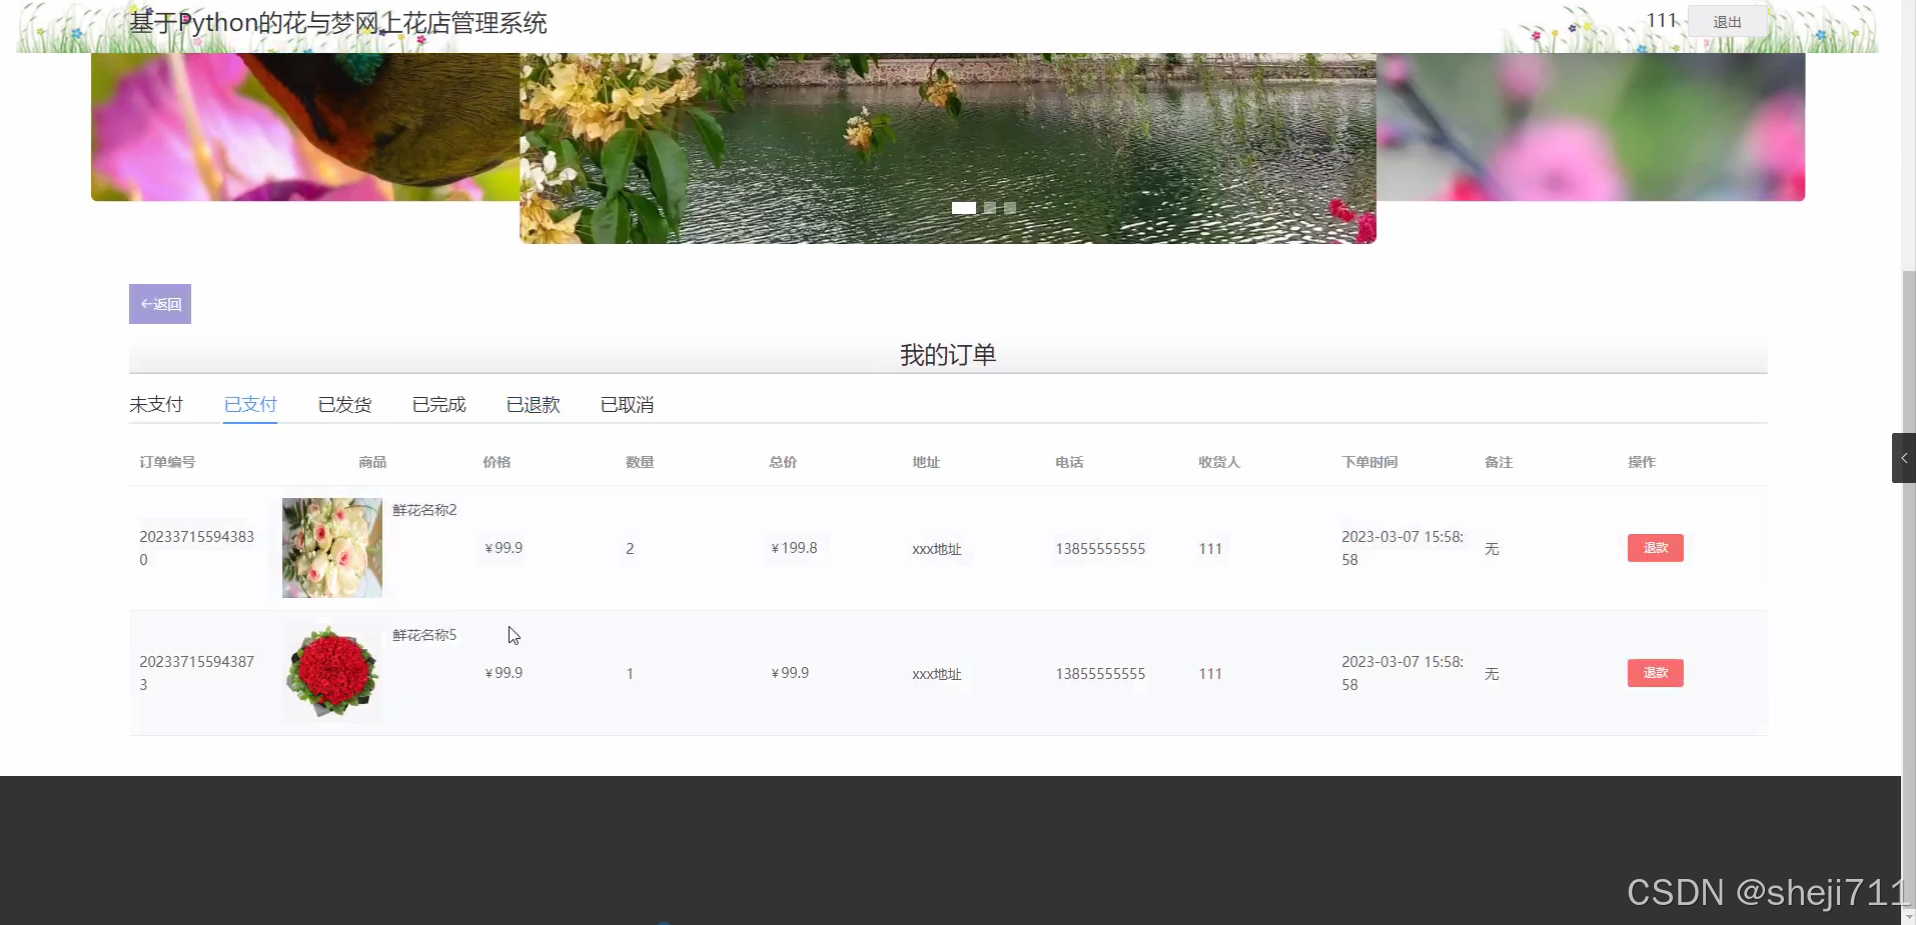Image resolution: width=1916 pixels, height=925 pixels.
Task: Click the banner carousel image
Action: (x=947, y=120)
